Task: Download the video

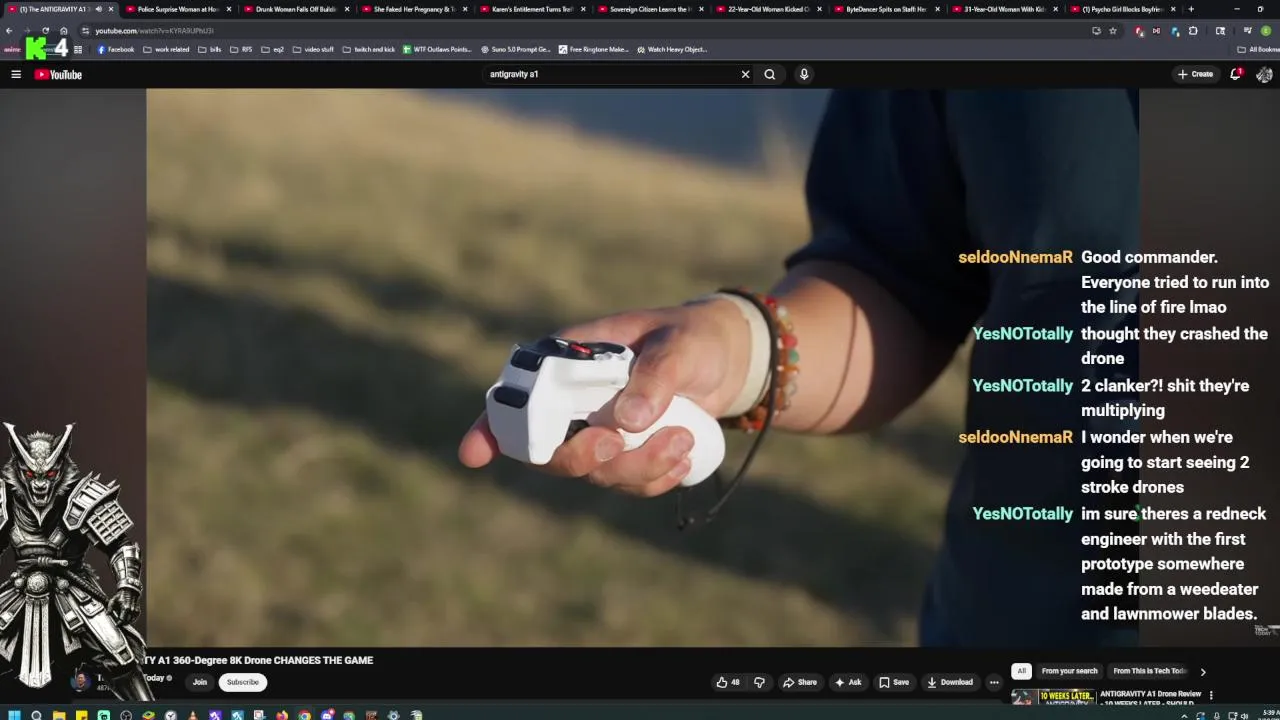Action: pyautogui.click(x=950, y=682)
